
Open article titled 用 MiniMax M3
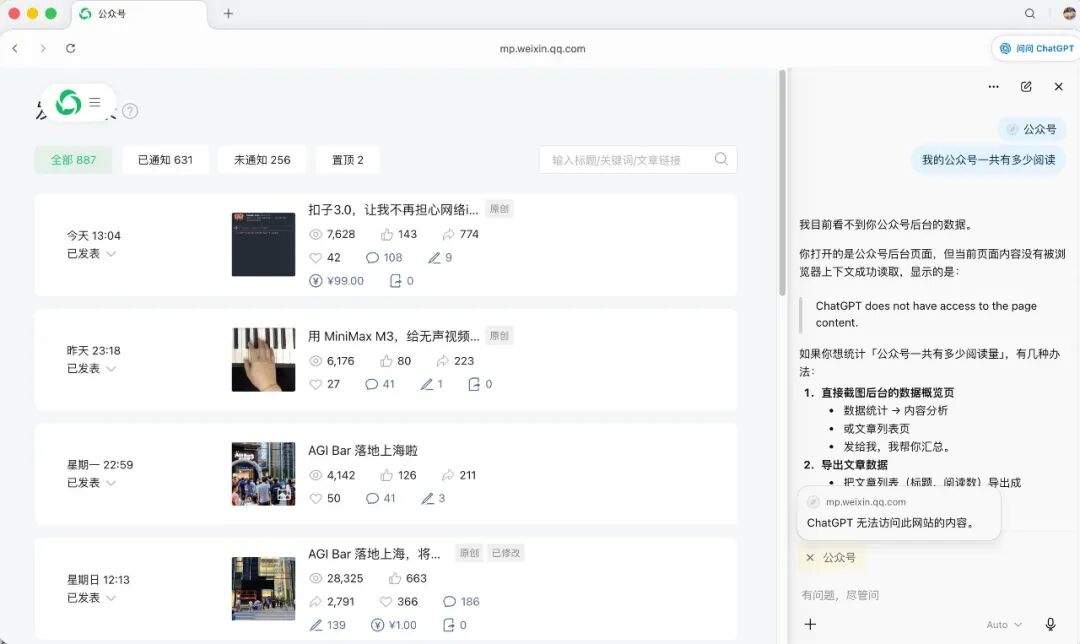393,336
